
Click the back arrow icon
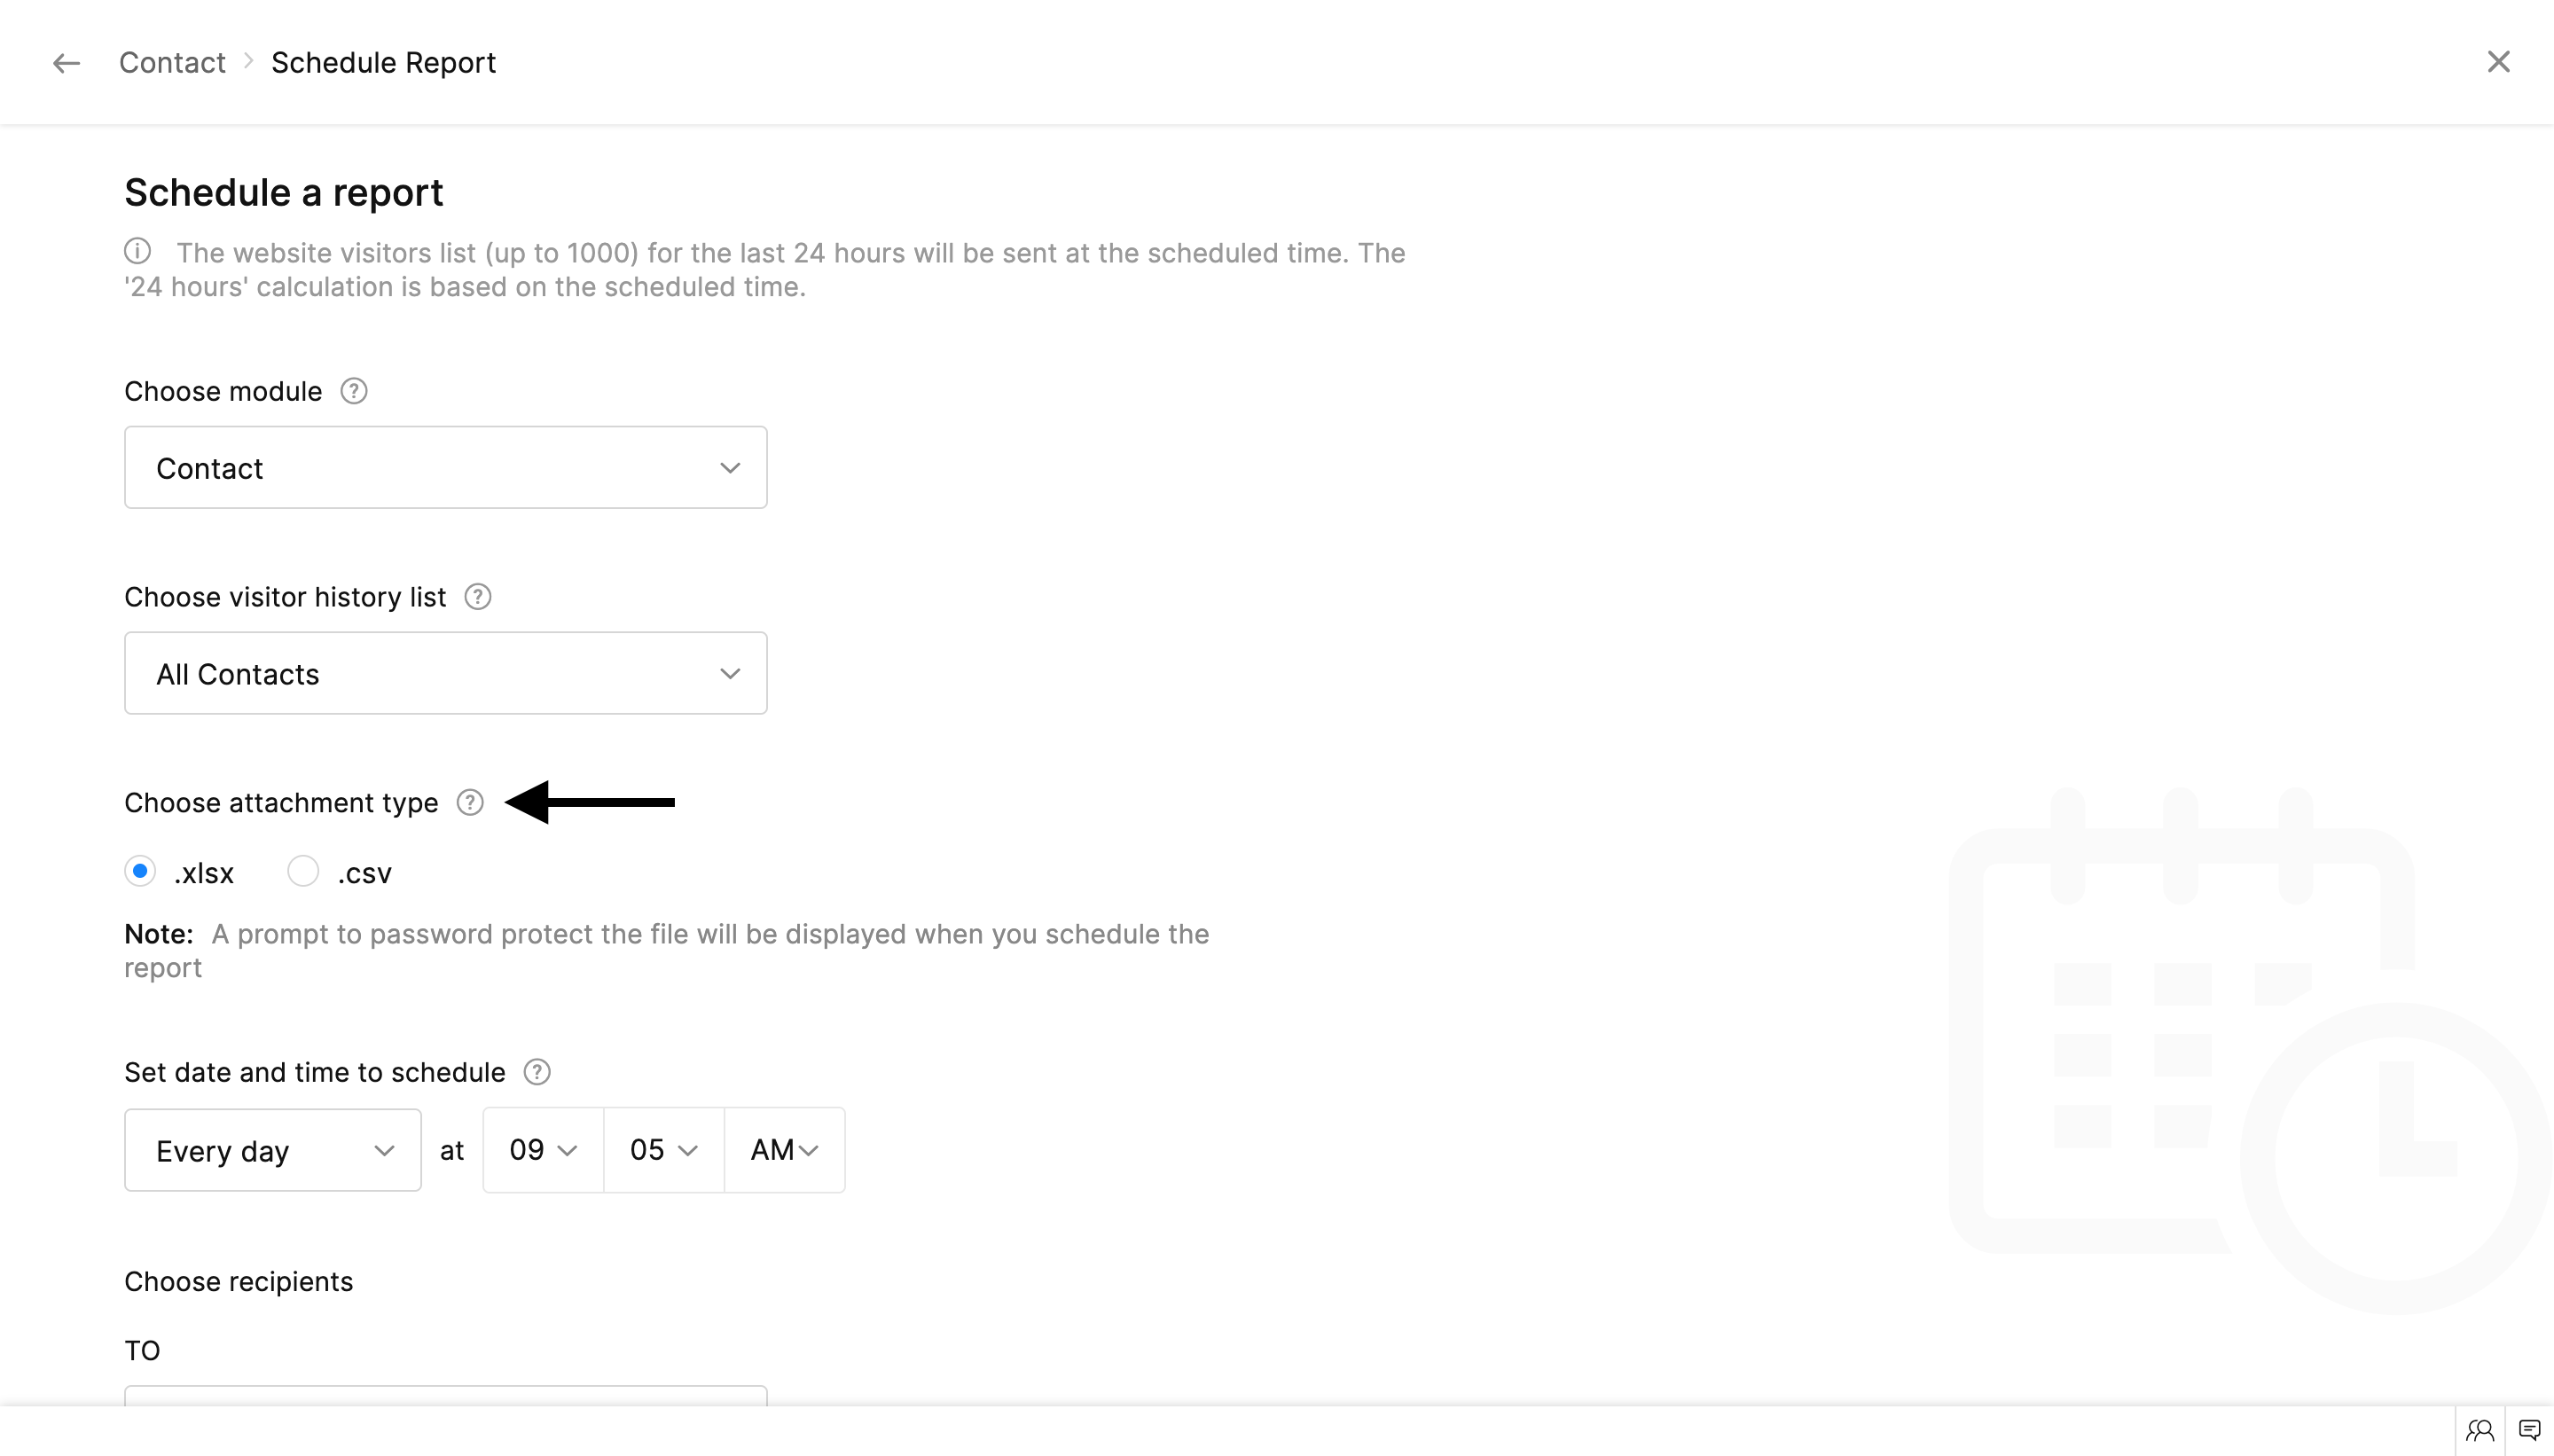click(x=66, y=63)
